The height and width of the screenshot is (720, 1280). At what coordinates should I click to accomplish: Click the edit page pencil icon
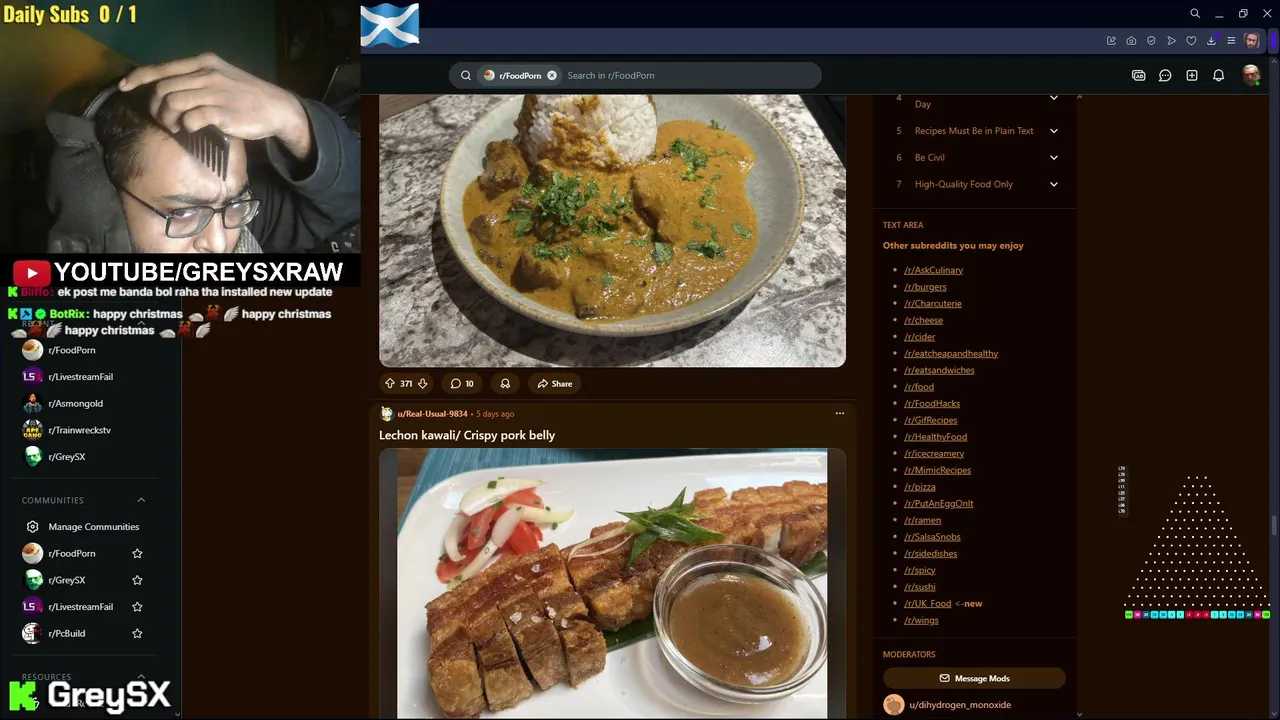click(1111, 41)
